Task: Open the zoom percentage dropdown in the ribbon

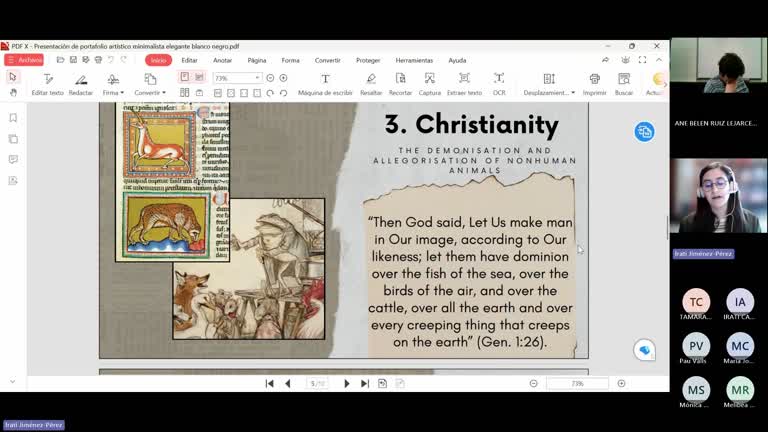Action: pos(257,78)
